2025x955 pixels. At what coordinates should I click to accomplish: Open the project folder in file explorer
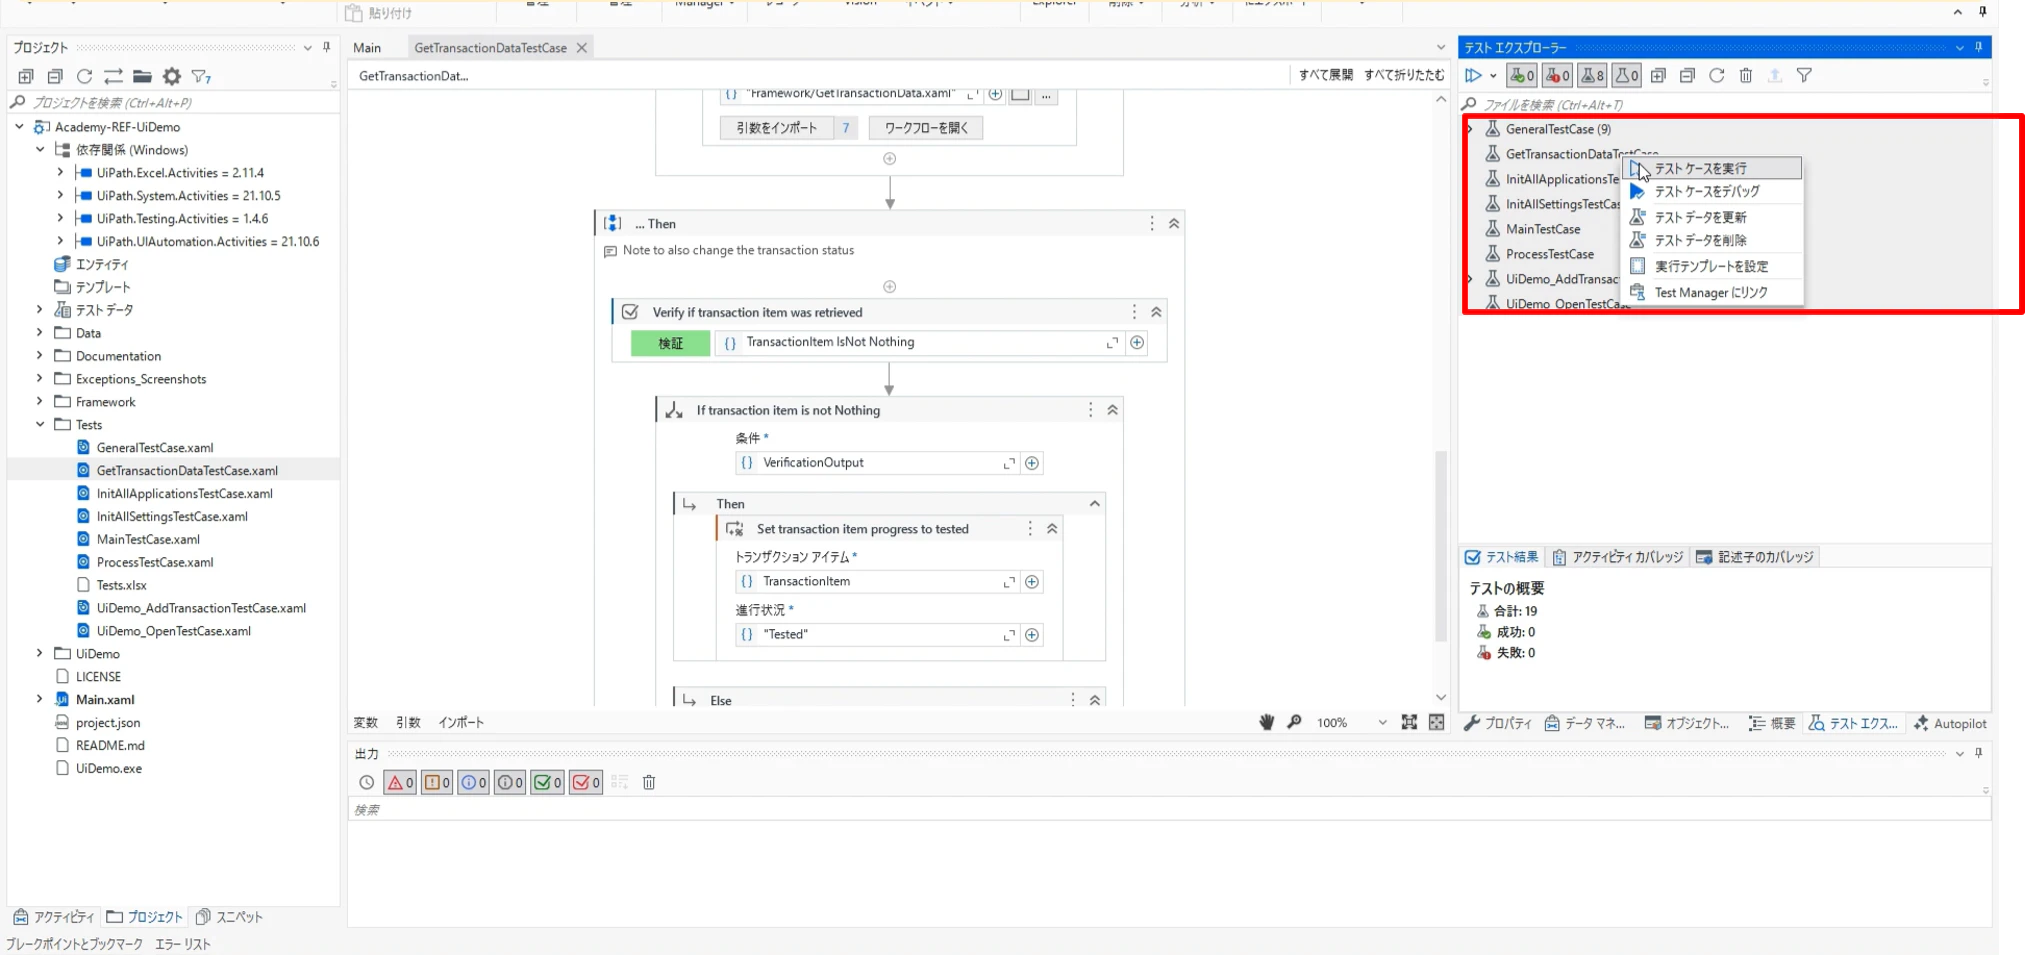pos(142,76)
